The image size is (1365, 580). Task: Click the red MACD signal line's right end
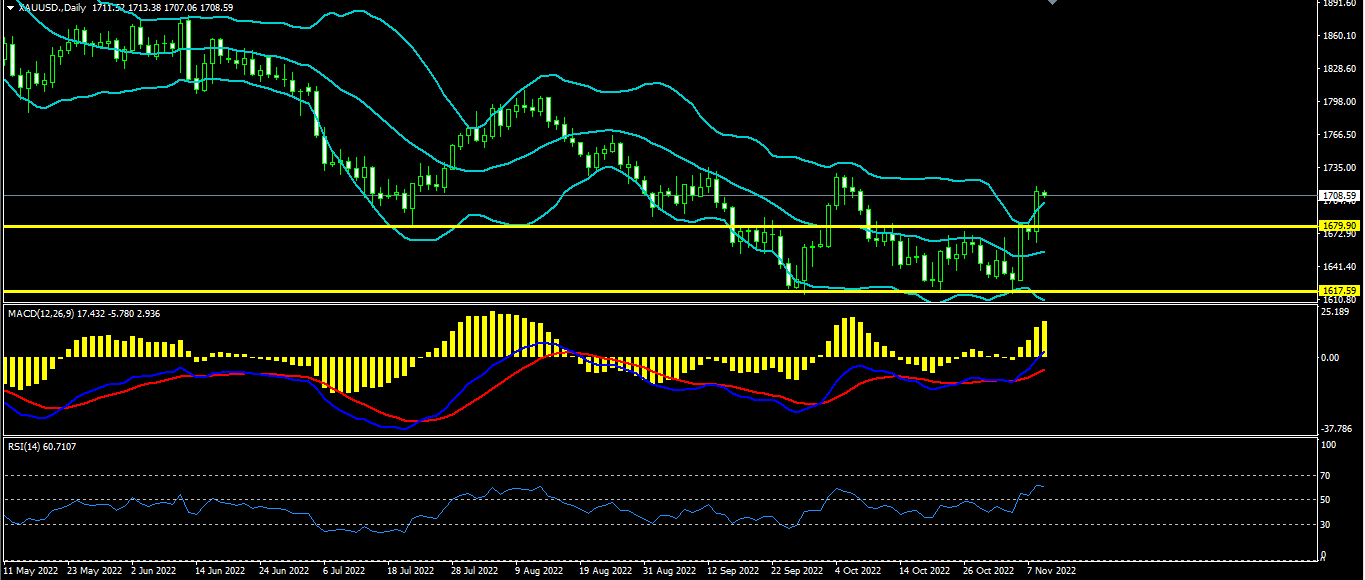(x=1044, y=370)
